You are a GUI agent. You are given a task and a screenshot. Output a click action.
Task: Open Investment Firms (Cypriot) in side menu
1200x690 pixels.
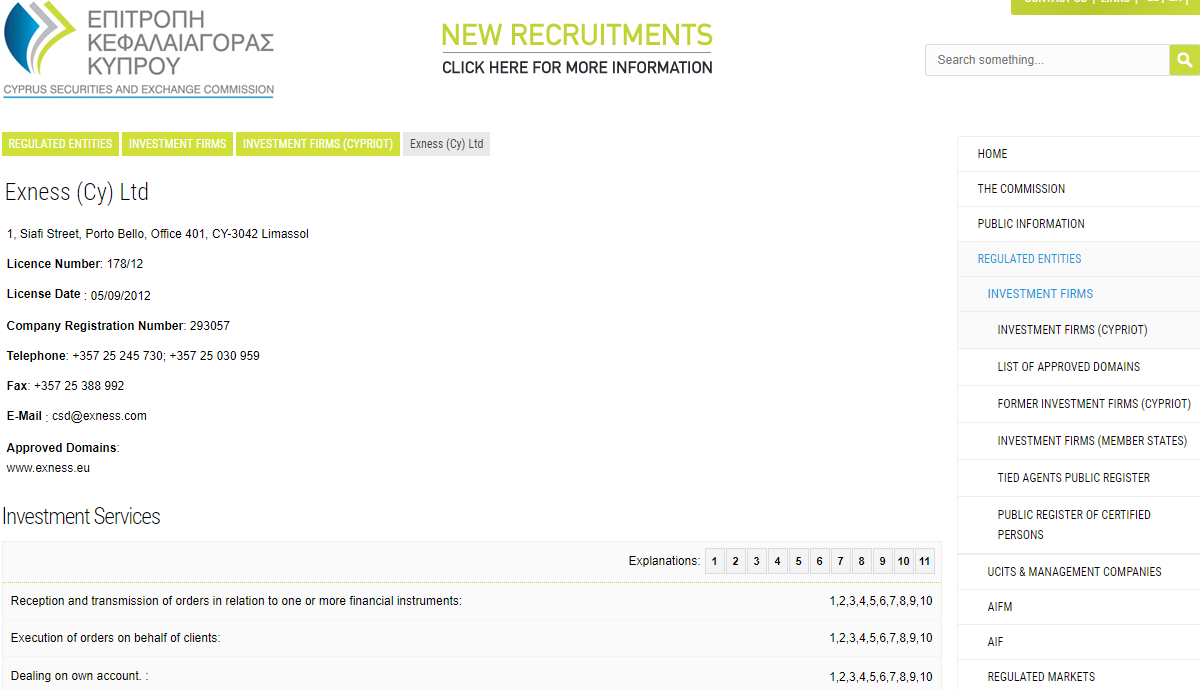1078,330
